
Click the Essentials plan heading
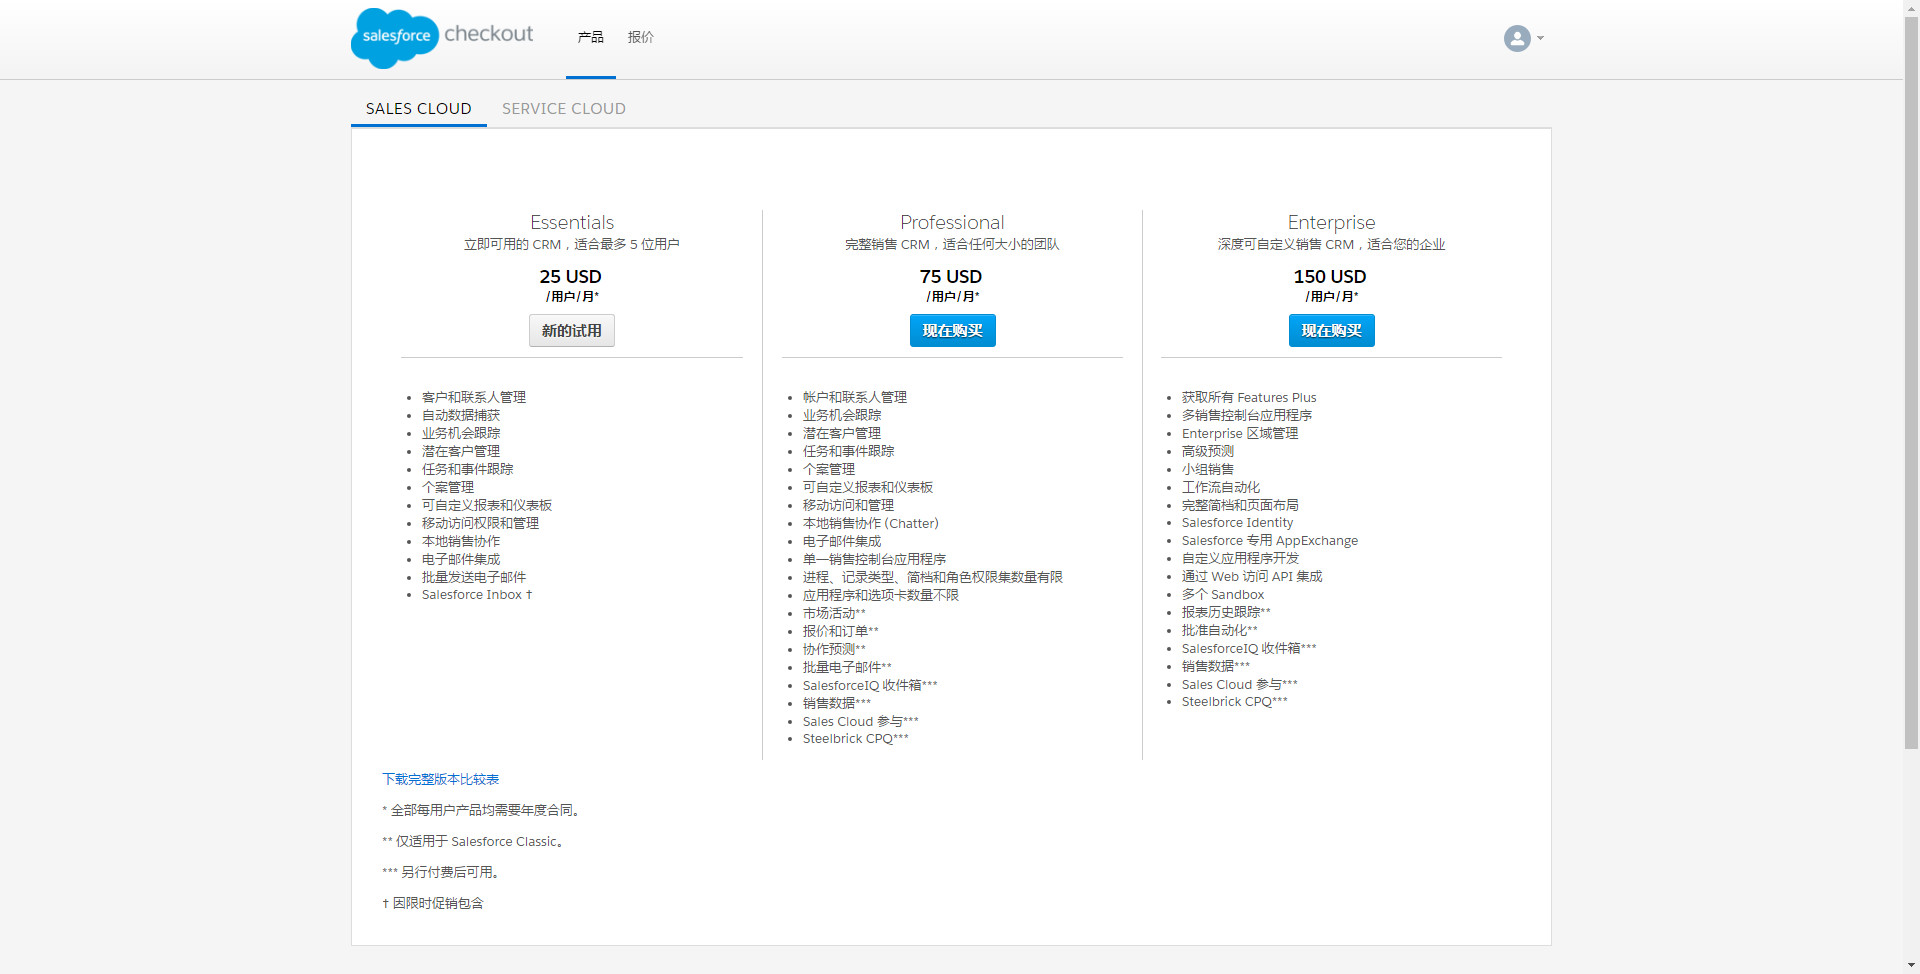pos(572,222)
